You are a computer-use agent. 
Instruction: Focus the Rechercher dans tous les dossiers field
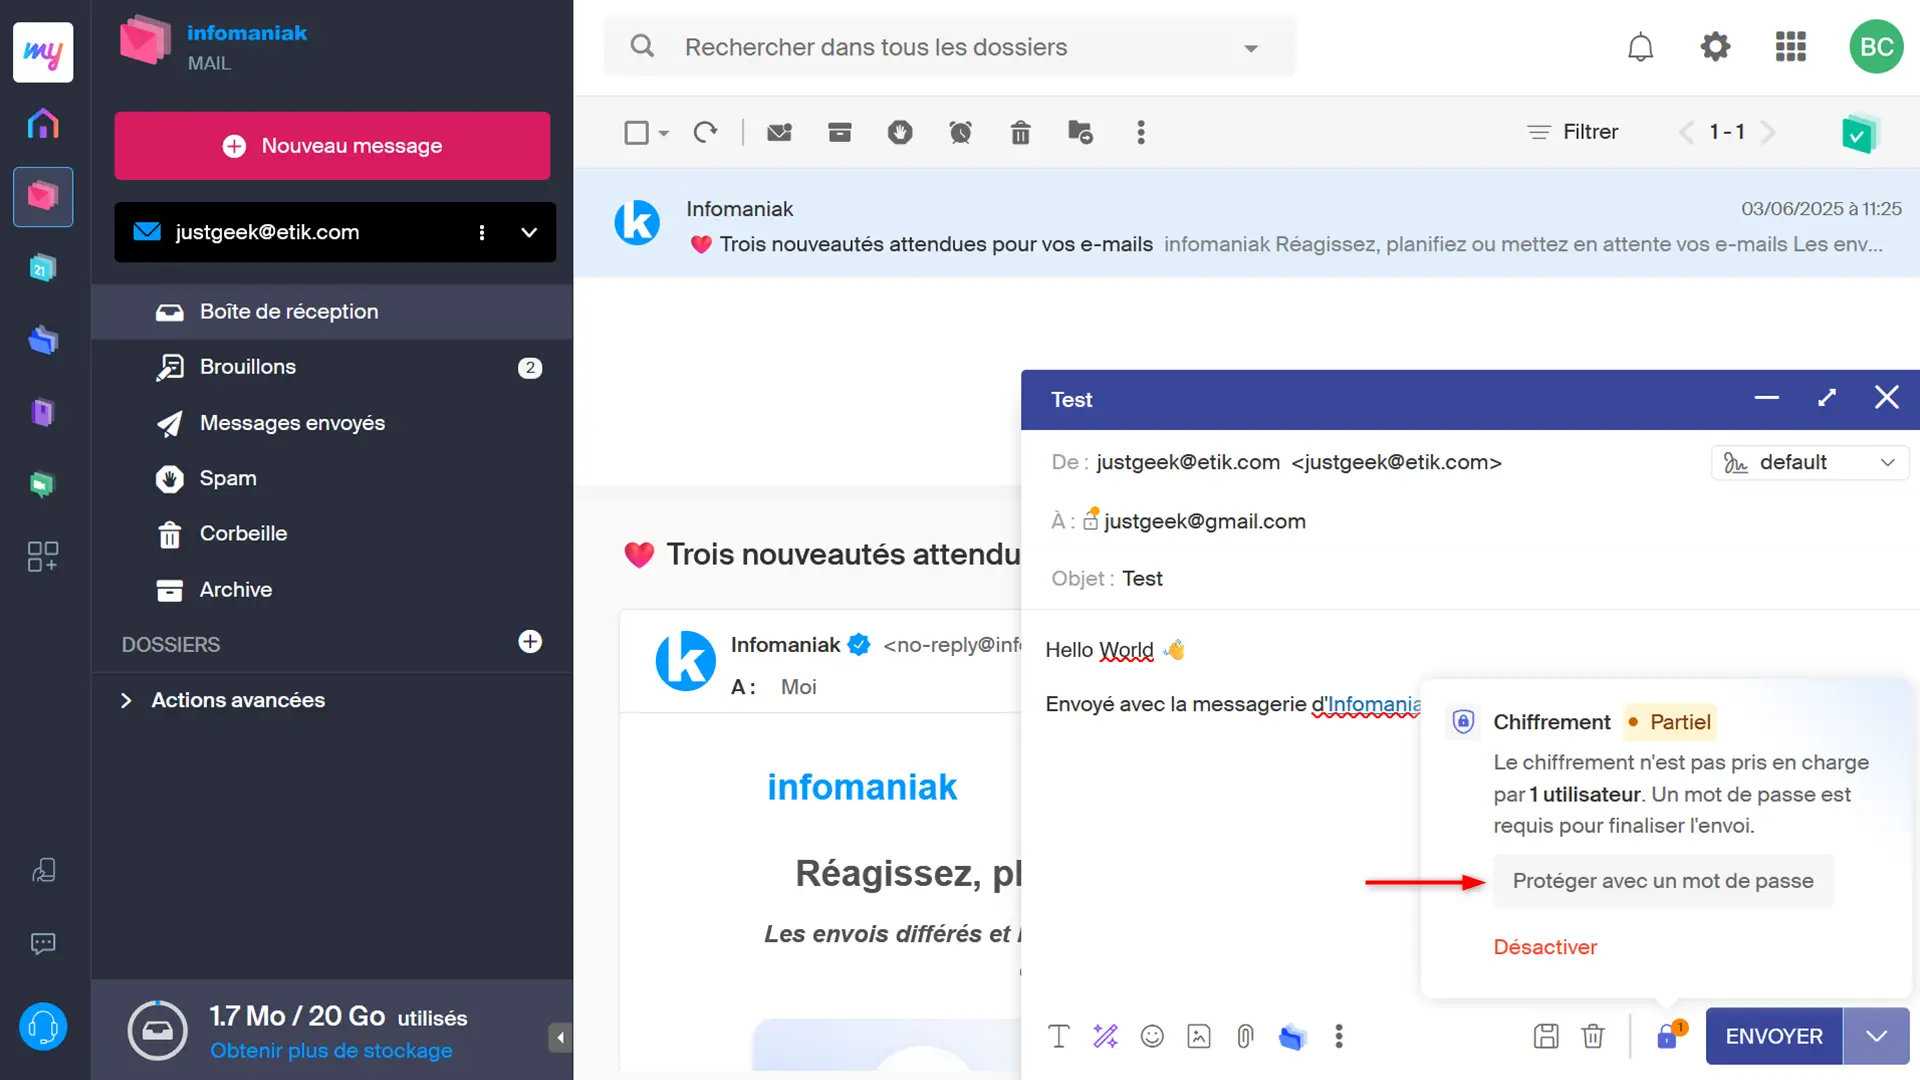point(950,47)
